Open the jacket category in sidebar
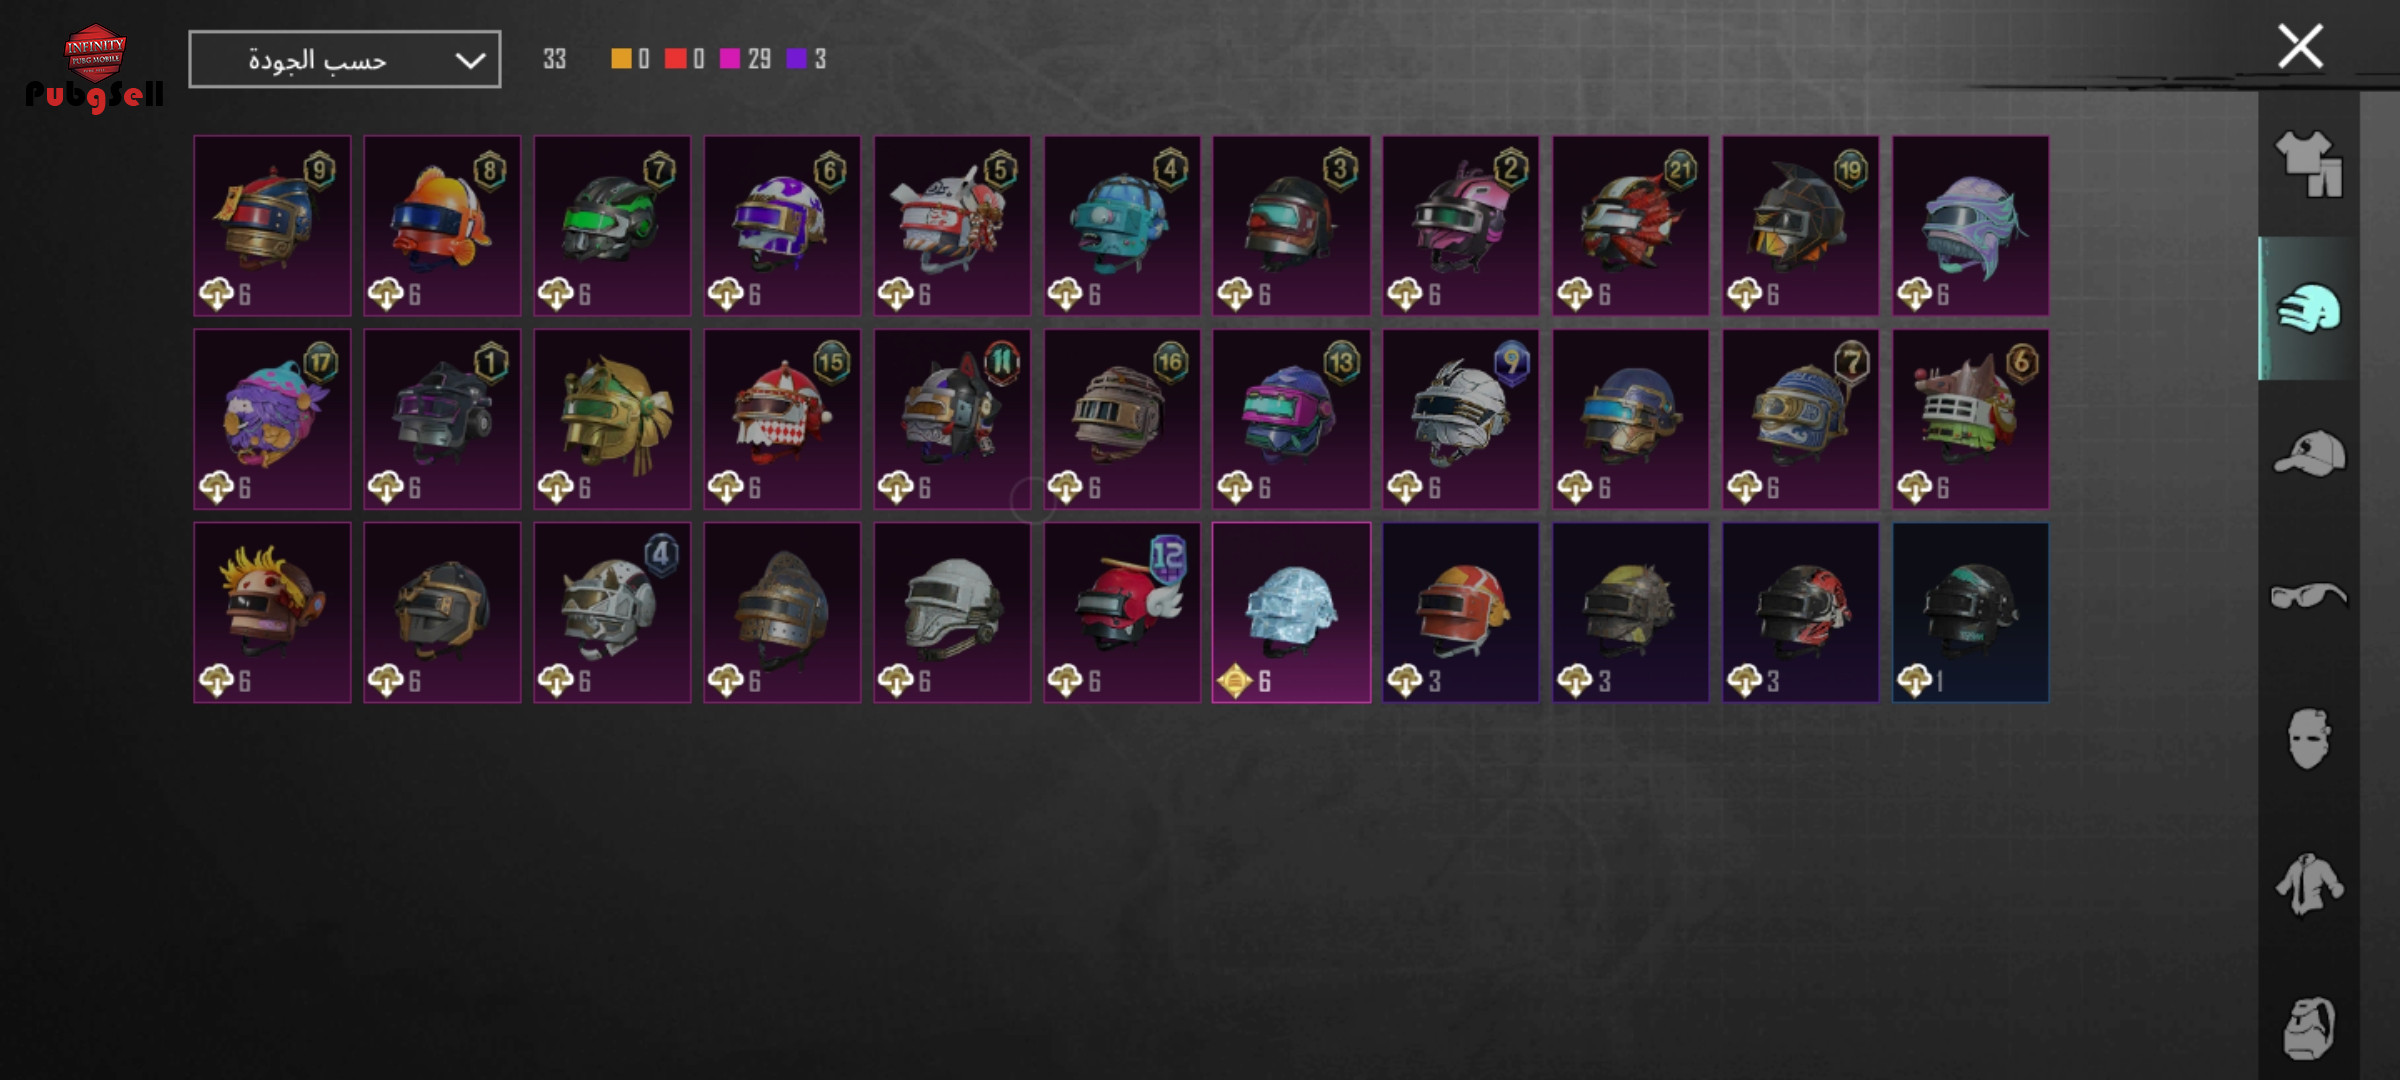This screenshot has height=1080, width=2400. (x=2308, y=884)
